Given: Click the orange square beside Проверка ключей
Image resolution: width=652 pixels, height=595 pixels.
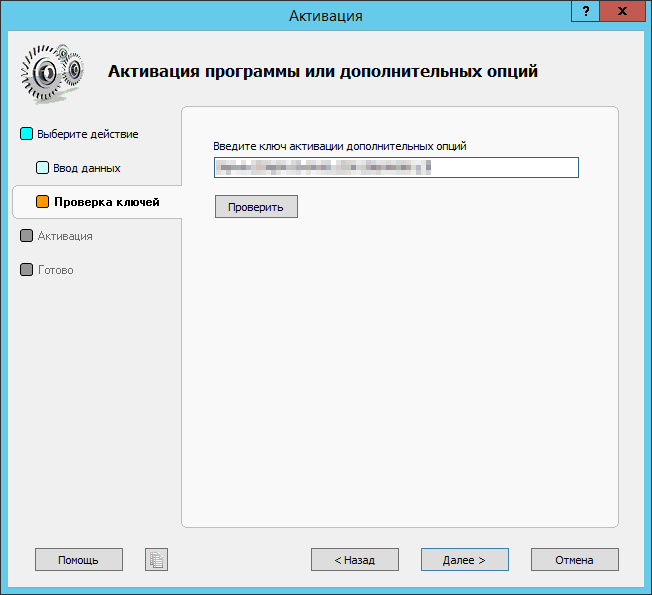Looking at the screenshot, I should [x=42, y=202].
